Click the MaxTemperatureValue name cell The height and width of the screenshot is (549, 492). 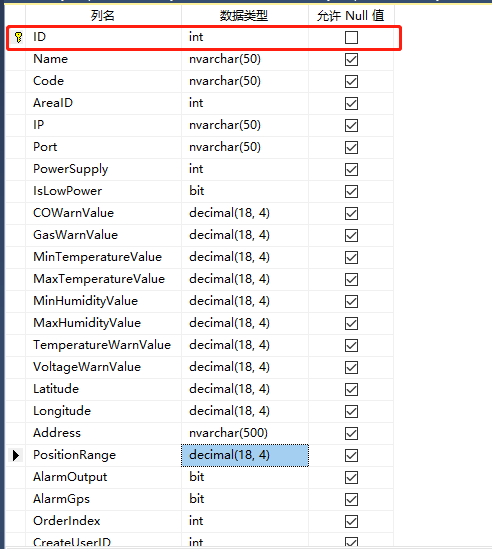103,279
